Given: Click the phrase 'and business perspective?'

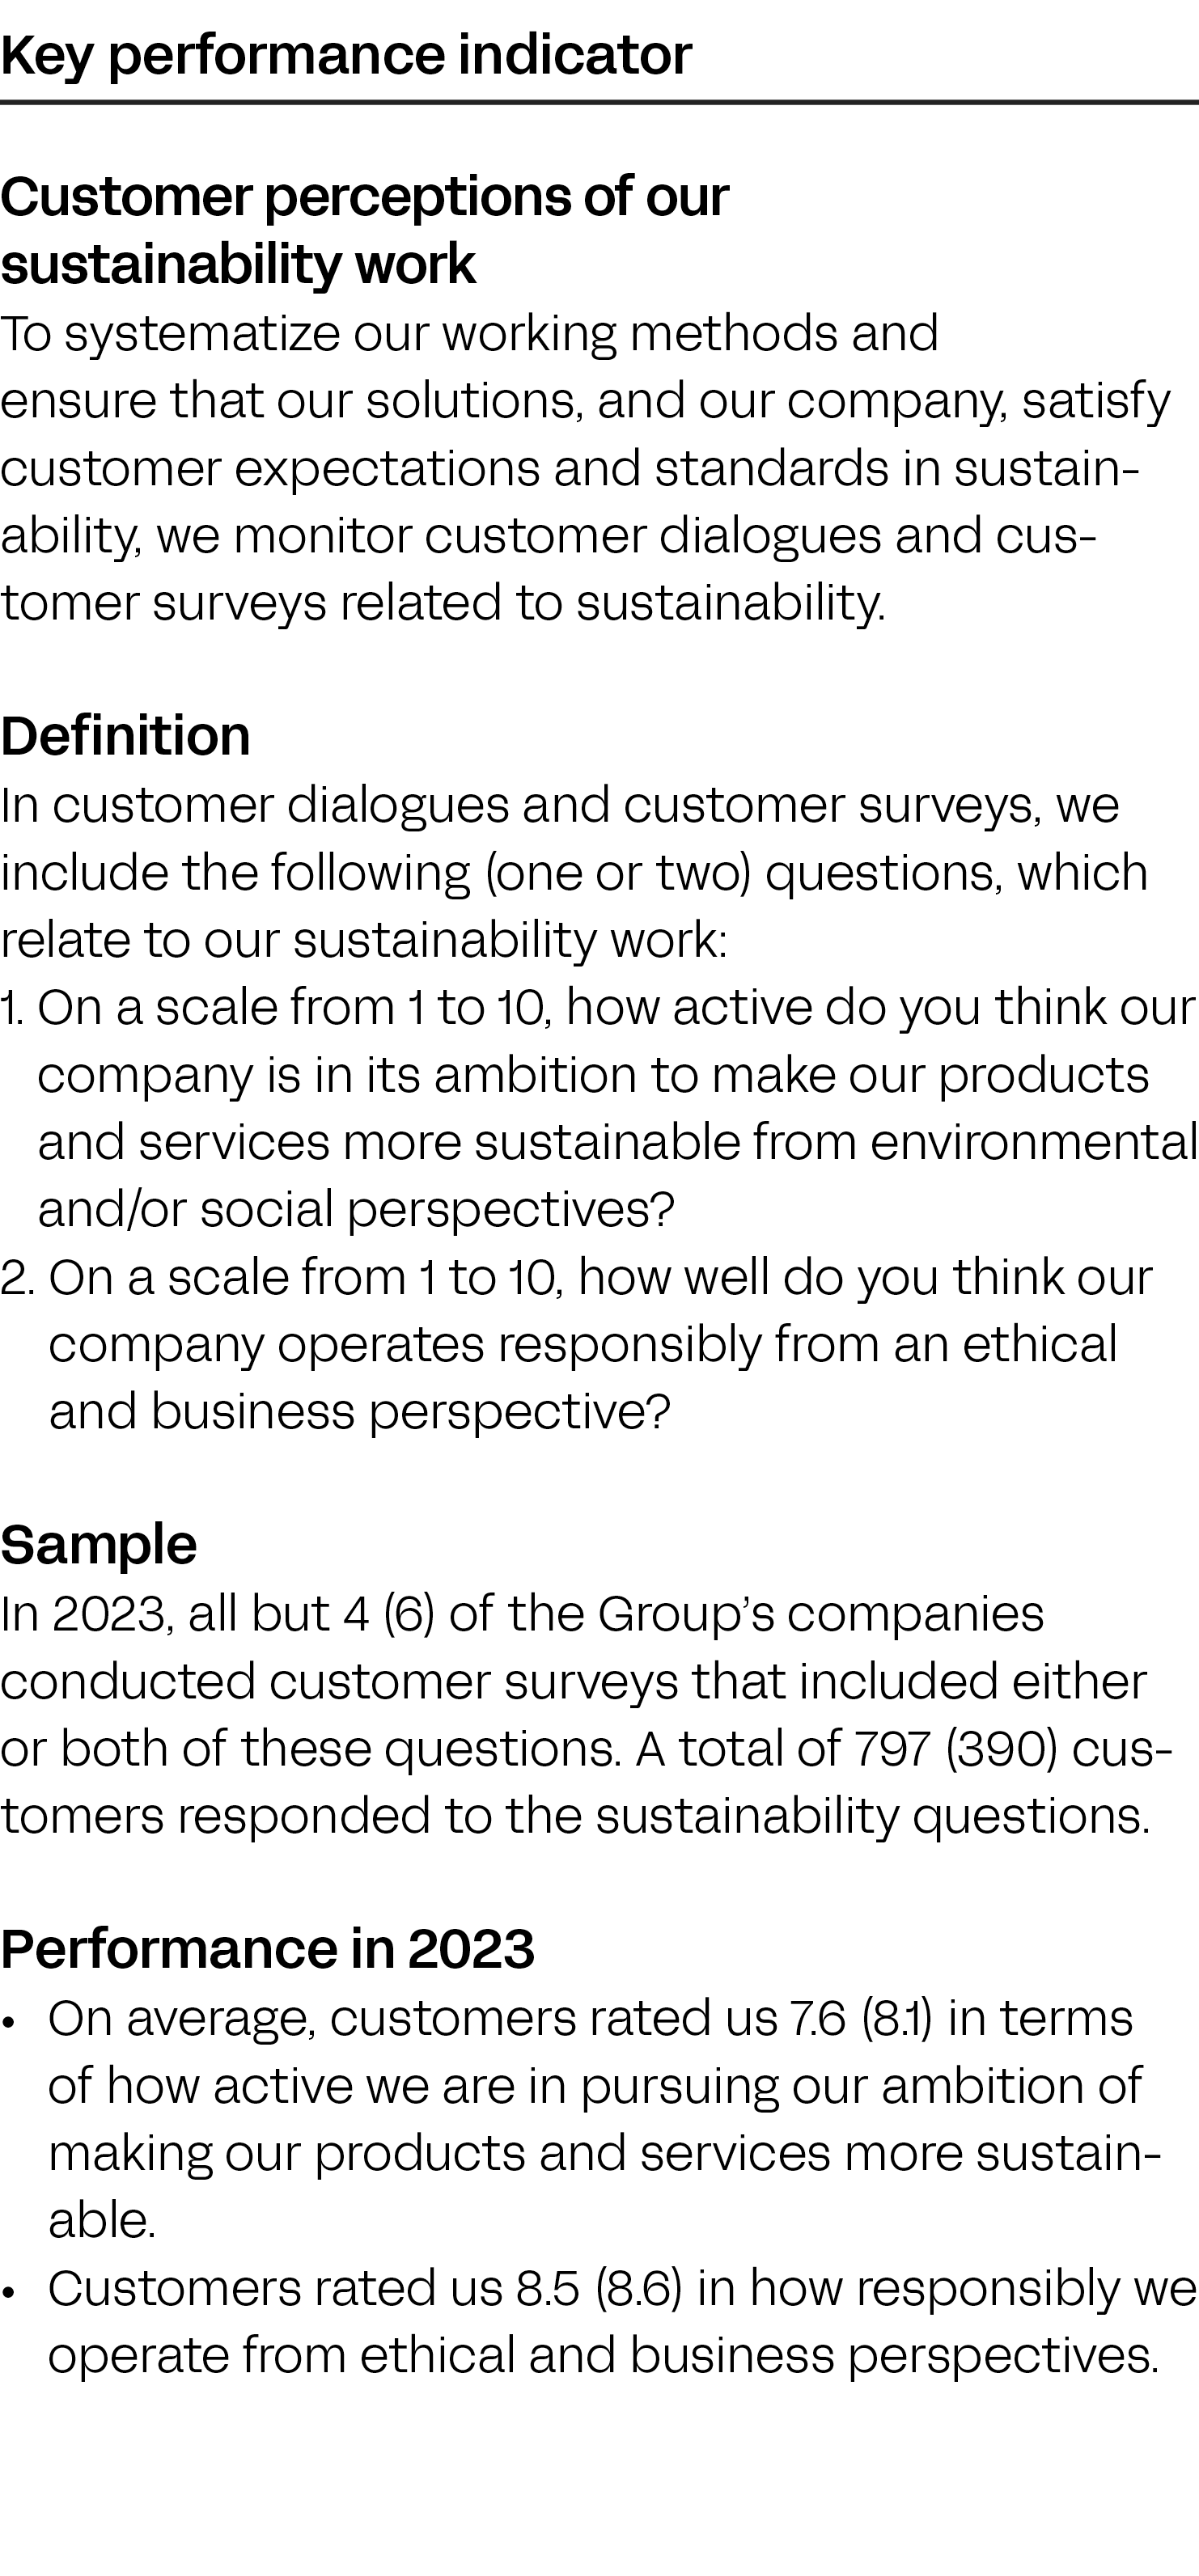Looking at the screenshot, I should click(359, 1413).
